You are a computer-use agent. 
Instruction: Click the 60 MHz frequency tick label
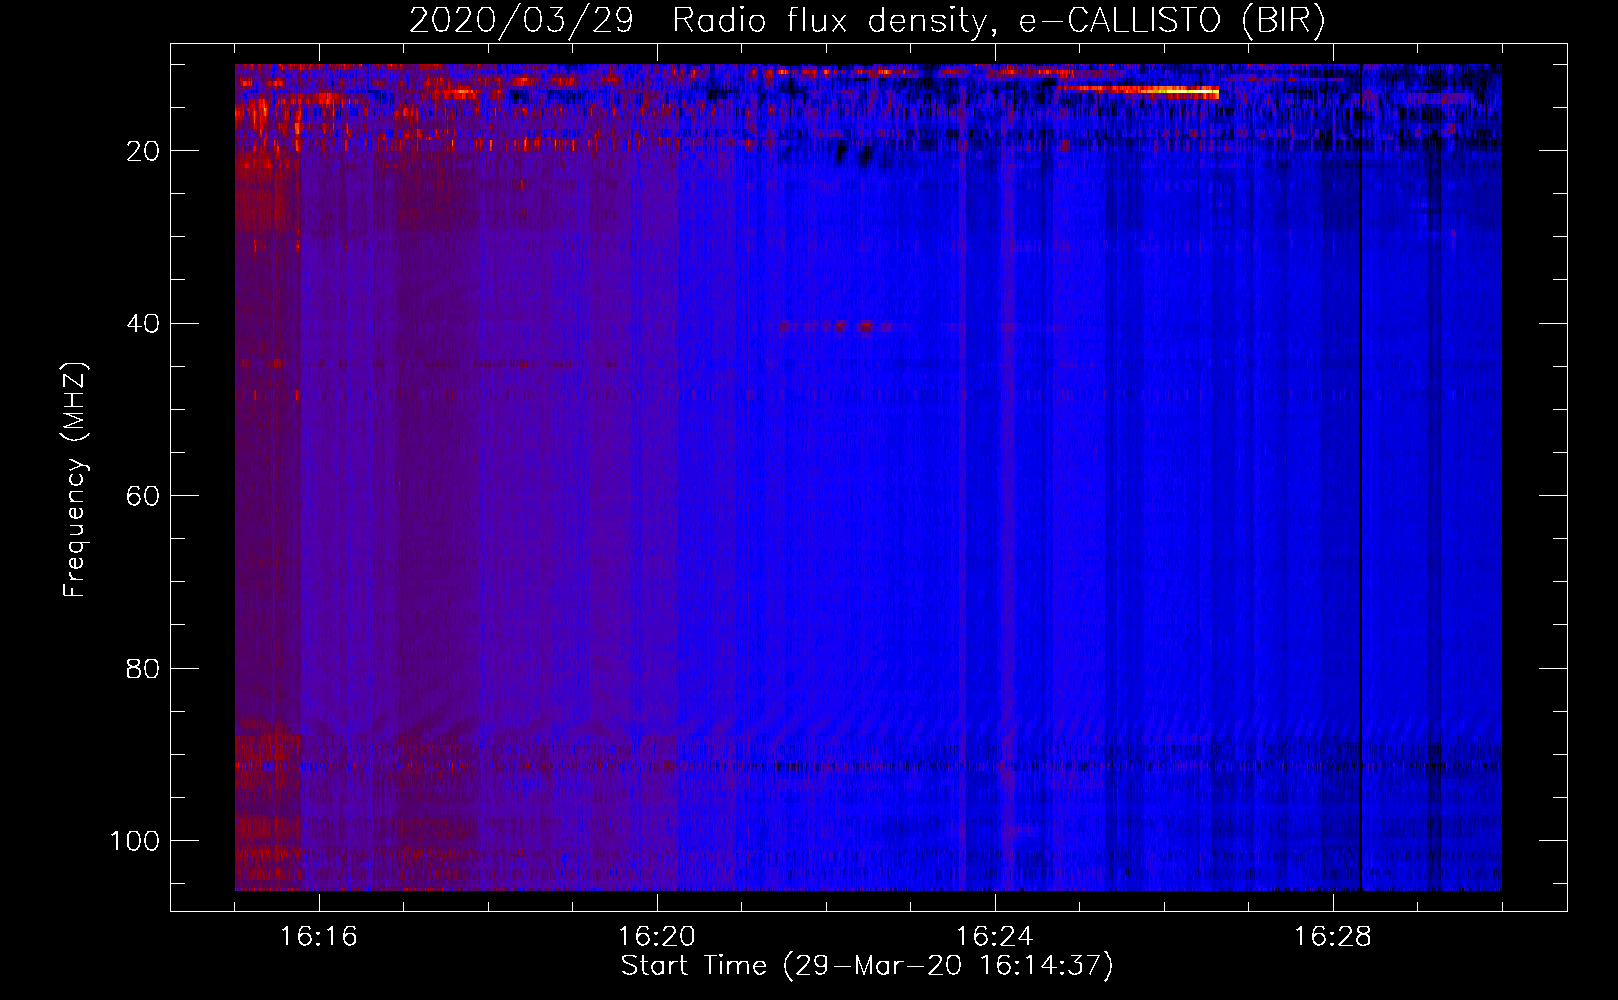(x=143, y=496)
